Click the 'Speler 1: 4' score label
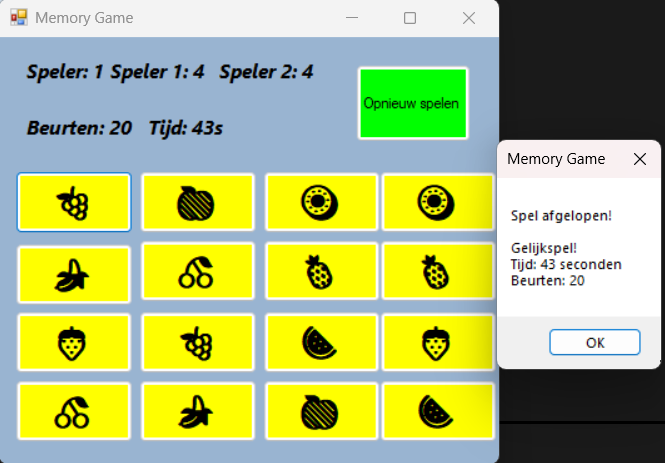 tap(157, 72)
